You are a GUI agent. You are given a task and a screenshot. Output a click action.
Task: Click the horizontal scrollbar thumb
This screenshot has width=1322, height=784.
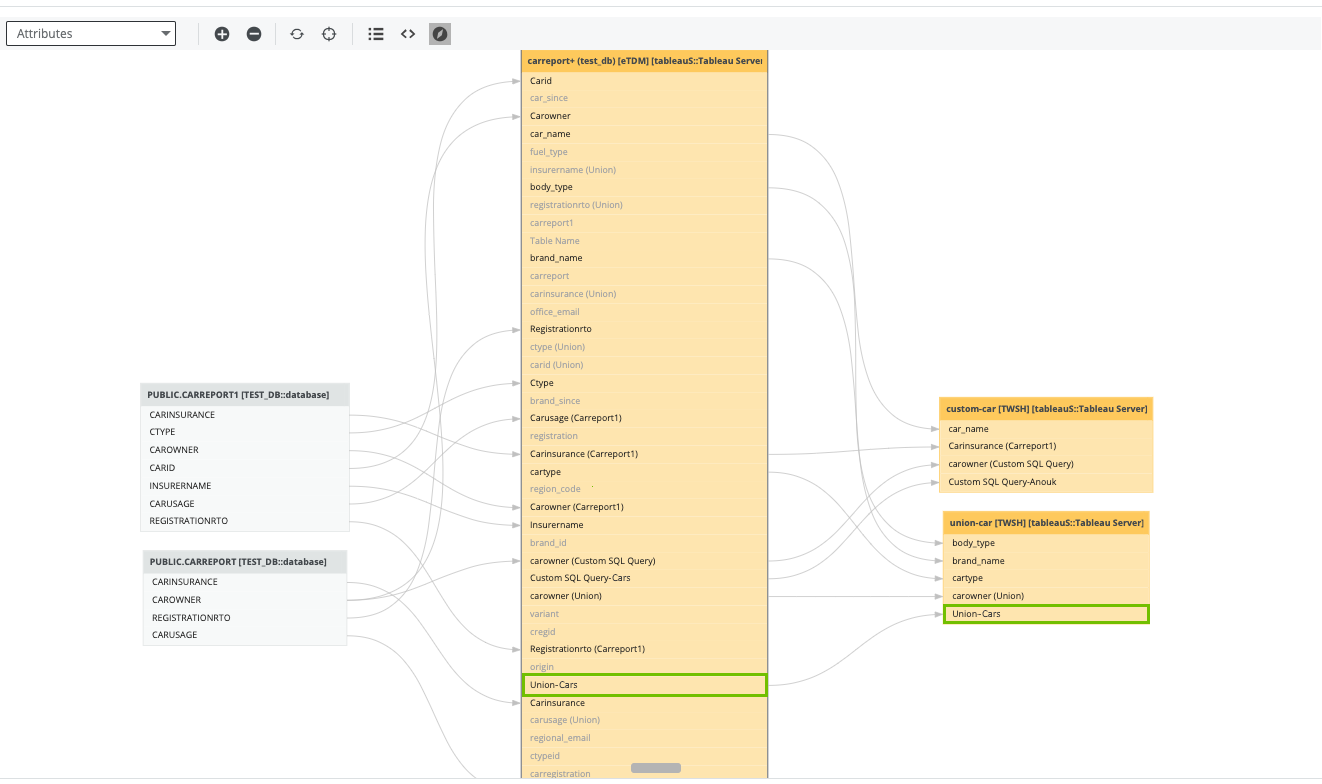[656, 768]
